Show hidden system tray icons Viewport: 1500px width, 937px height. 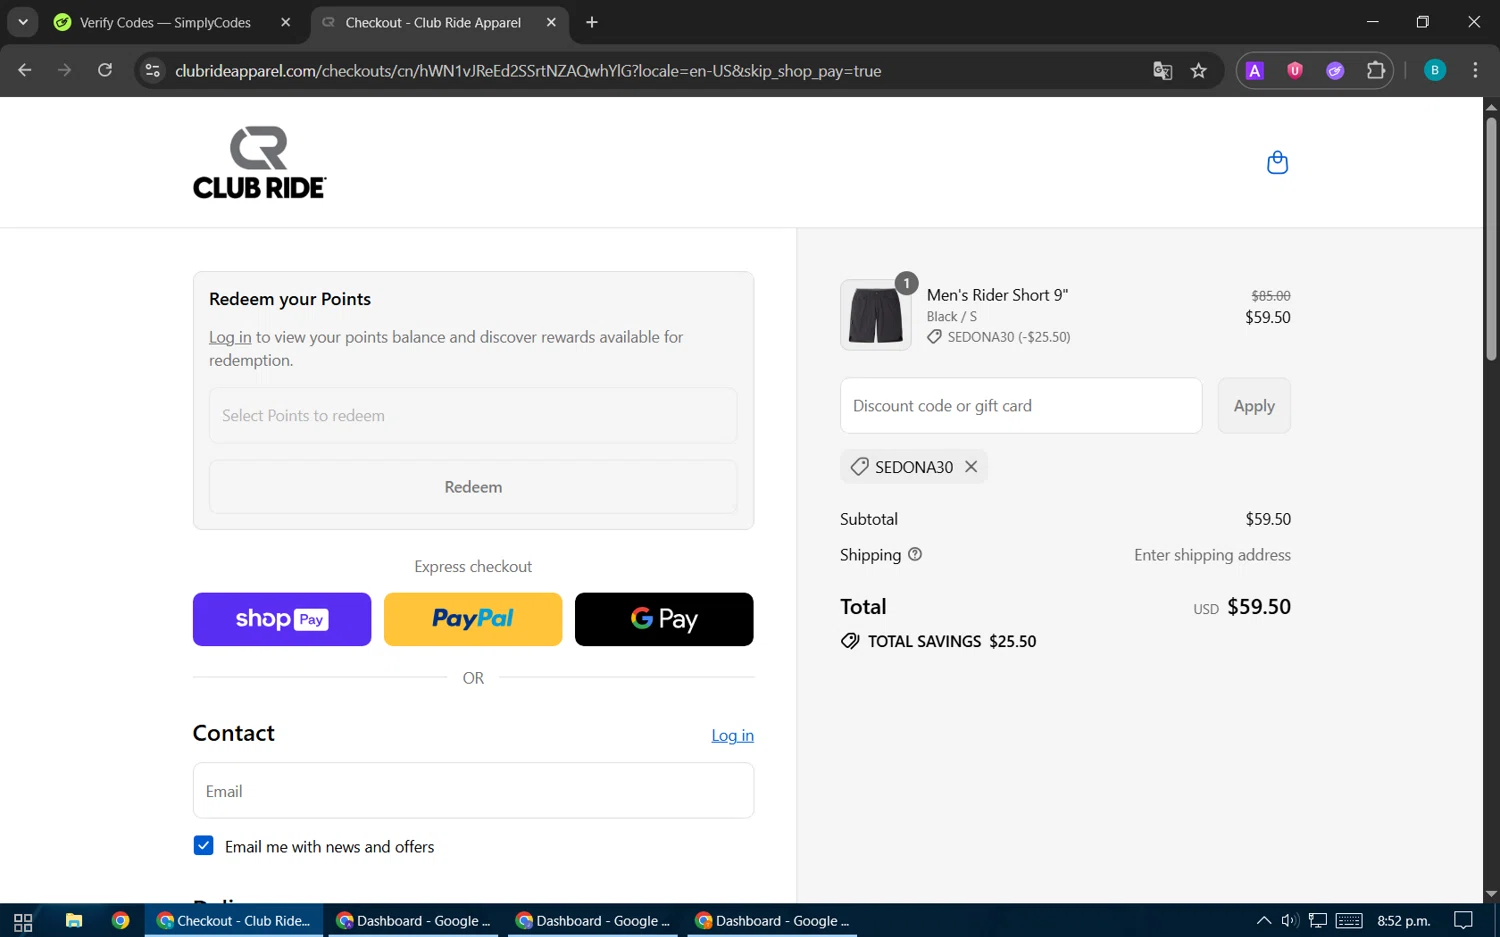click(x=1264, y=921)
